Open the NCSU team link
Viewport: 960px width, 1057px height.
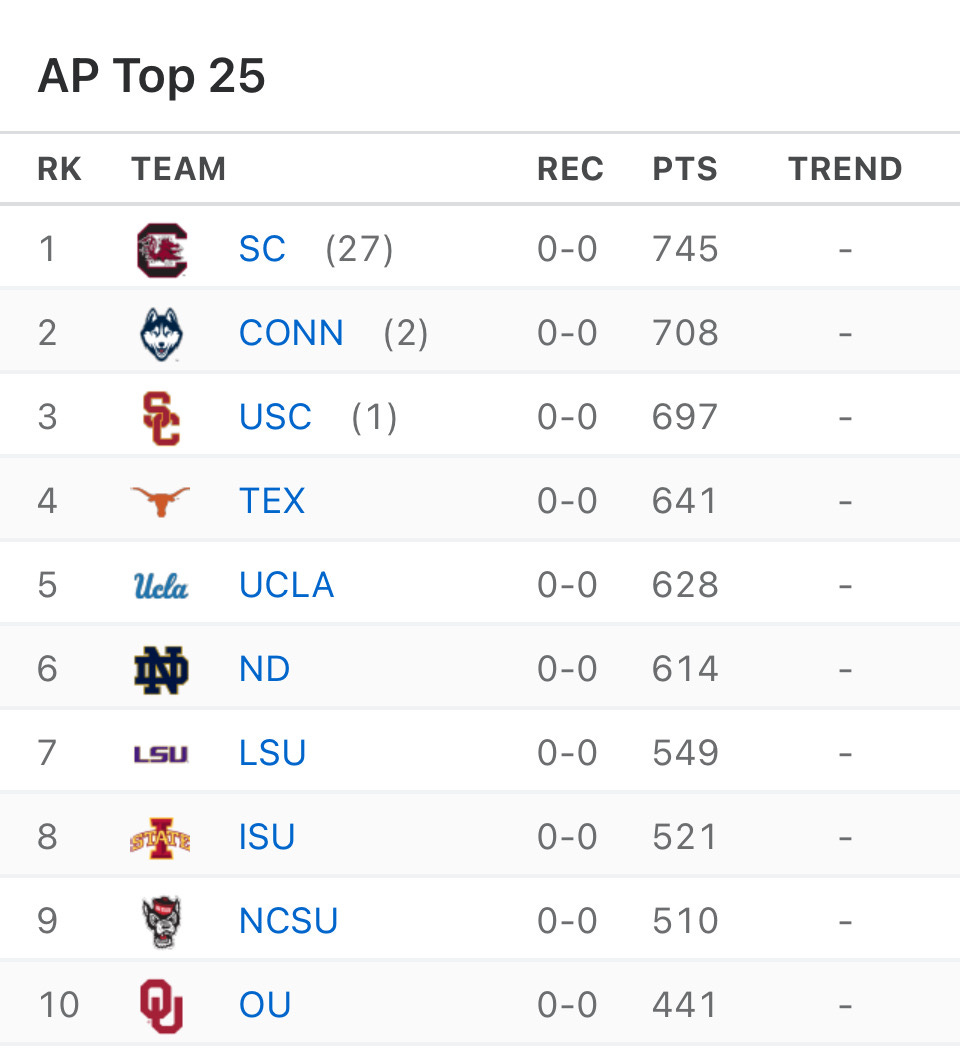[289, 920]
